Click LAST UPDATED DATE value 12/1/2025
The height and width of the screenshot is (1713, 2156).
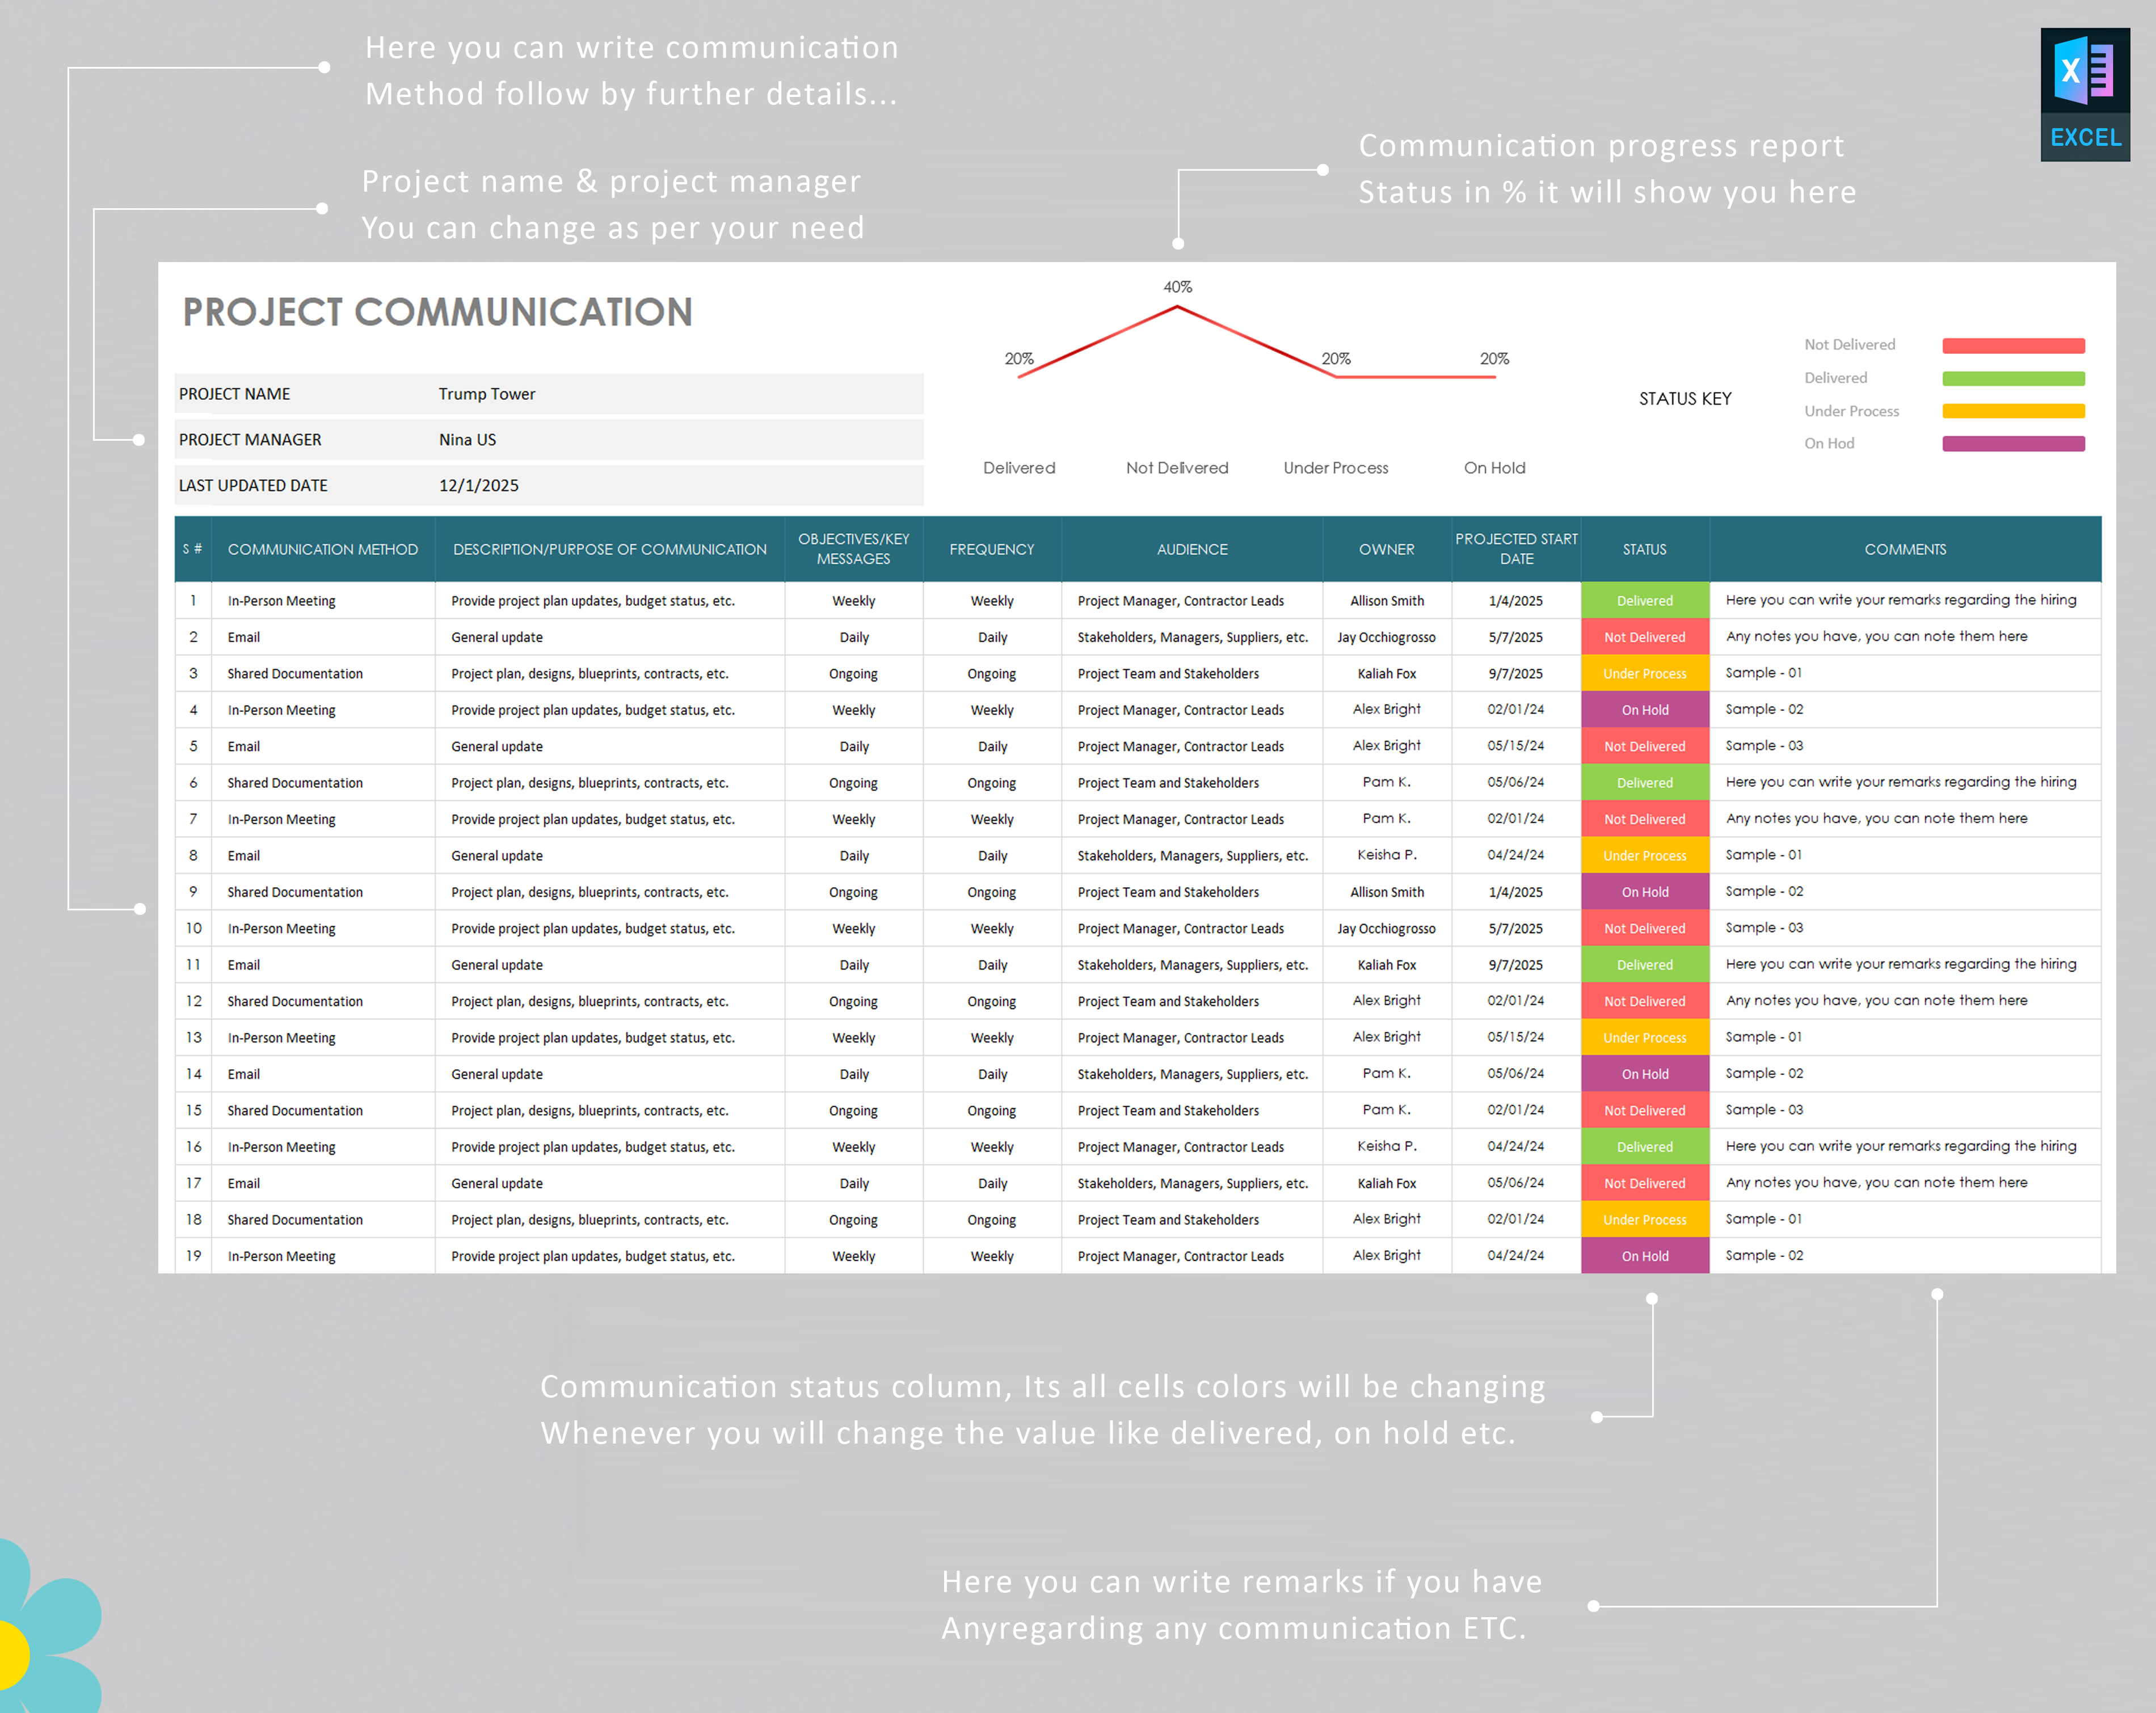pos(479,485)
